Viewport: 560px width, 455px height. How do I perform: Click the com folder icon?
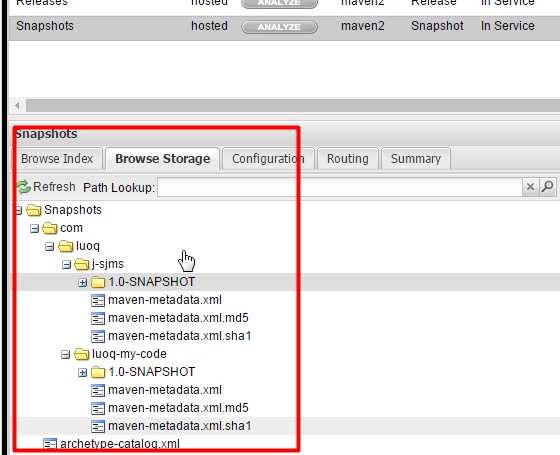pyautogui.click(x=50, y=228)
